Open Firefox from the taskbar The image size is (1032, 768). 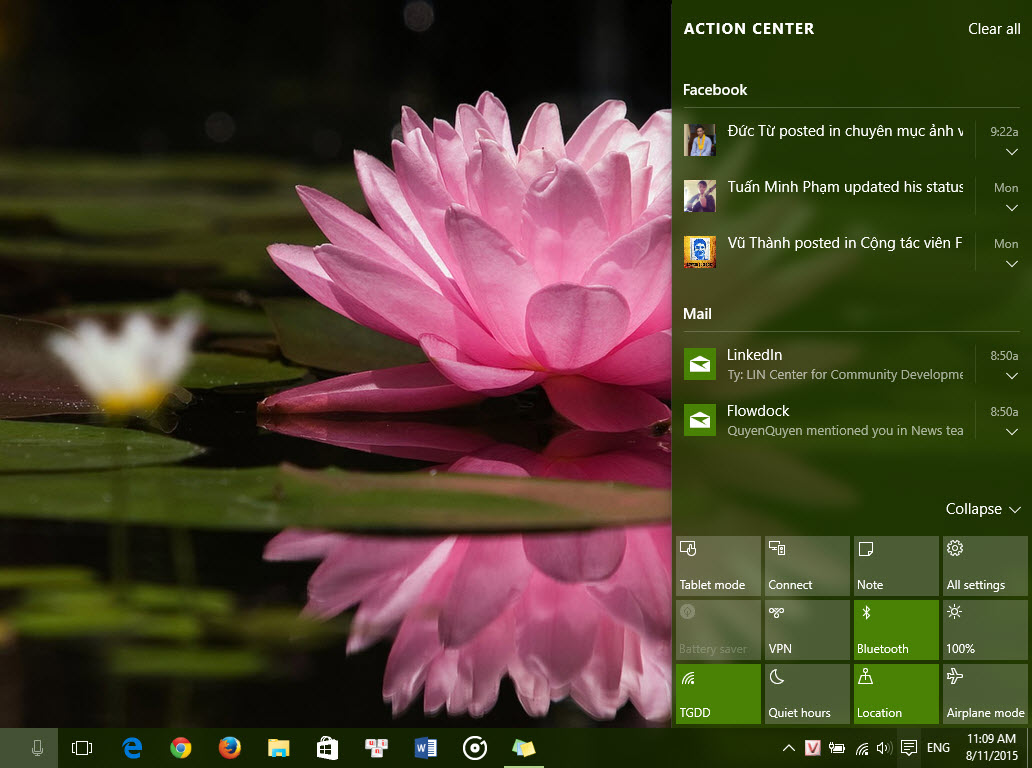(229, 747)
